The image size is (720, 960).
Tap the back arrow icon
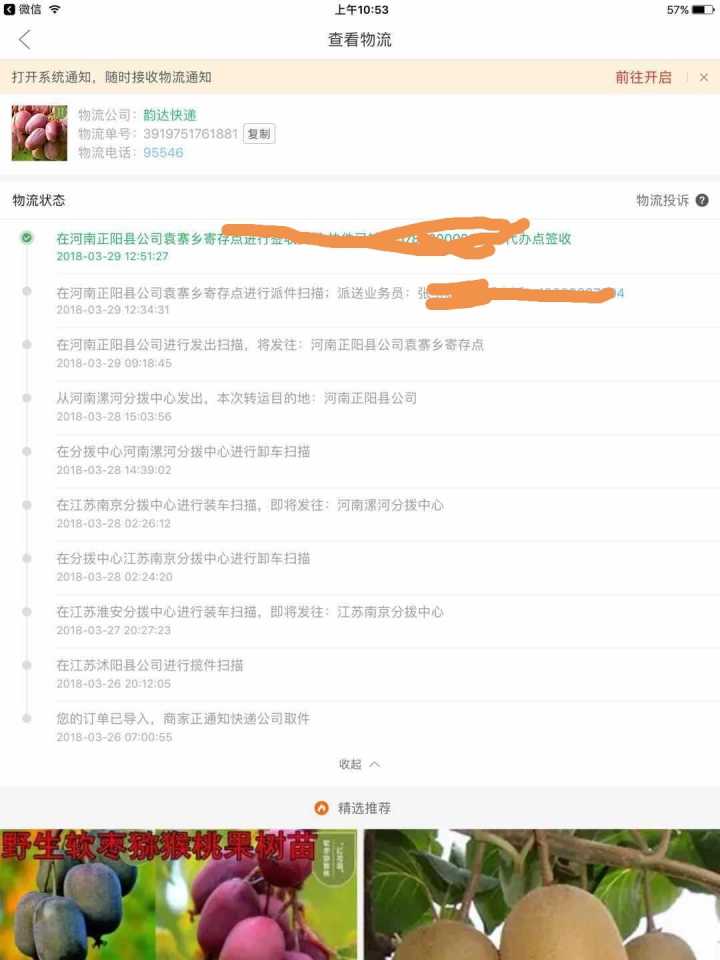tap(24, 40)
